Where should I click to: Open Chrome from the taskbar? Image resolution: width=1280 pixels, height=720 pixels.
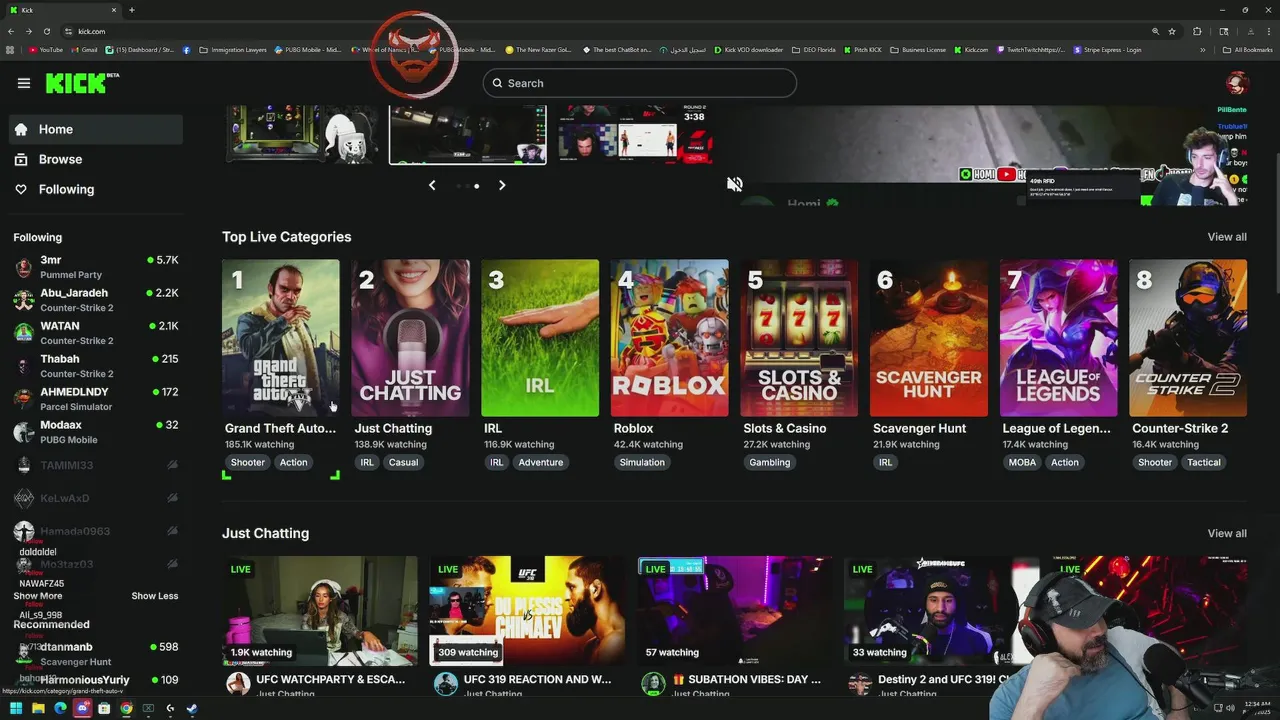point(126,709)
